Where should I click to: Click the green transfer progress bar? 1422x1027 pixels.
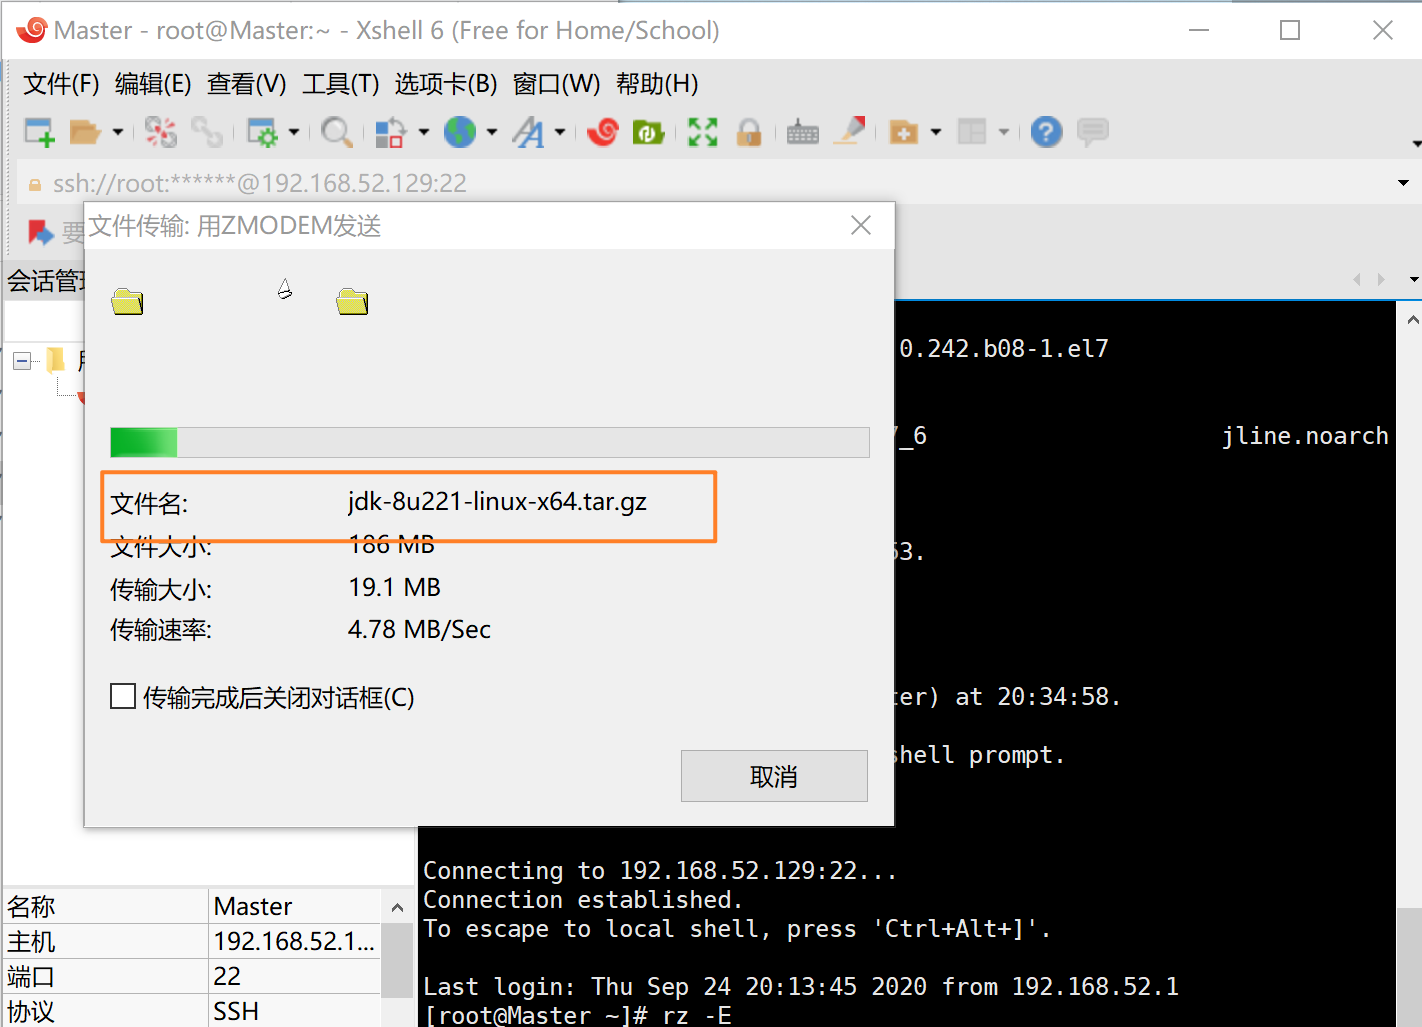tap(490, 442)
